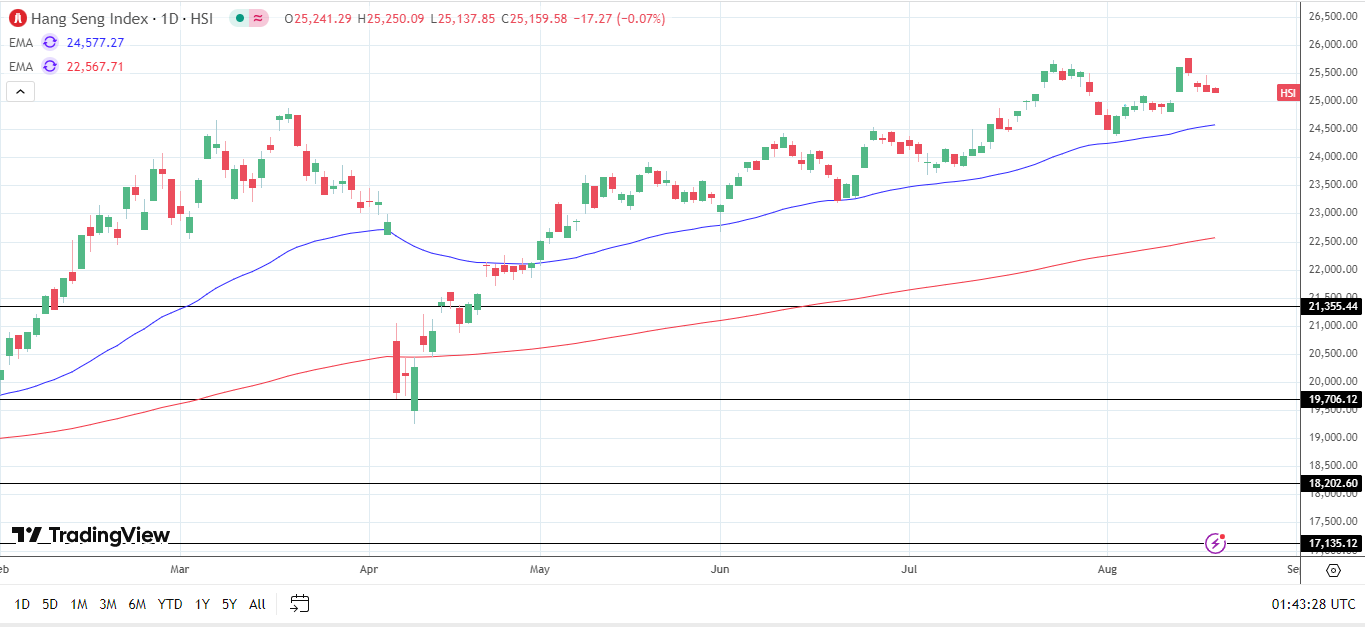This screenshot has height=627, width=1365.
Task: Click the first EMA indicator label
Action: (x=21, y=43)
